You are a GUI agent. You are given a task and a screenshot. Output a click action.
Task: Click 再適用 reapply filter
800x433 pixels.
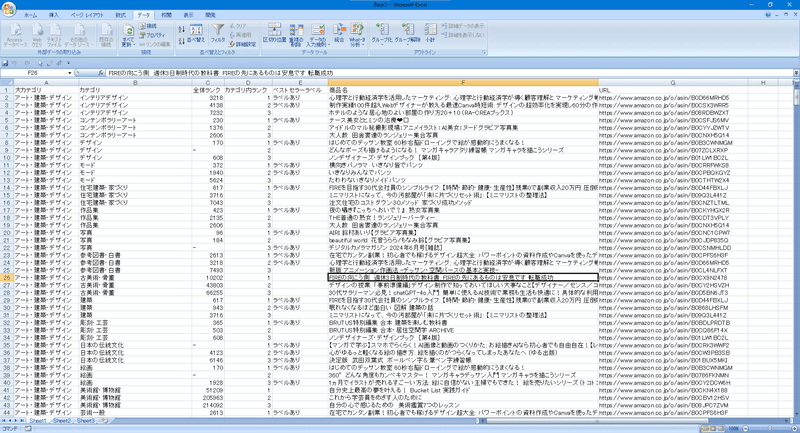pyautogui.click(x=240, y=35)
